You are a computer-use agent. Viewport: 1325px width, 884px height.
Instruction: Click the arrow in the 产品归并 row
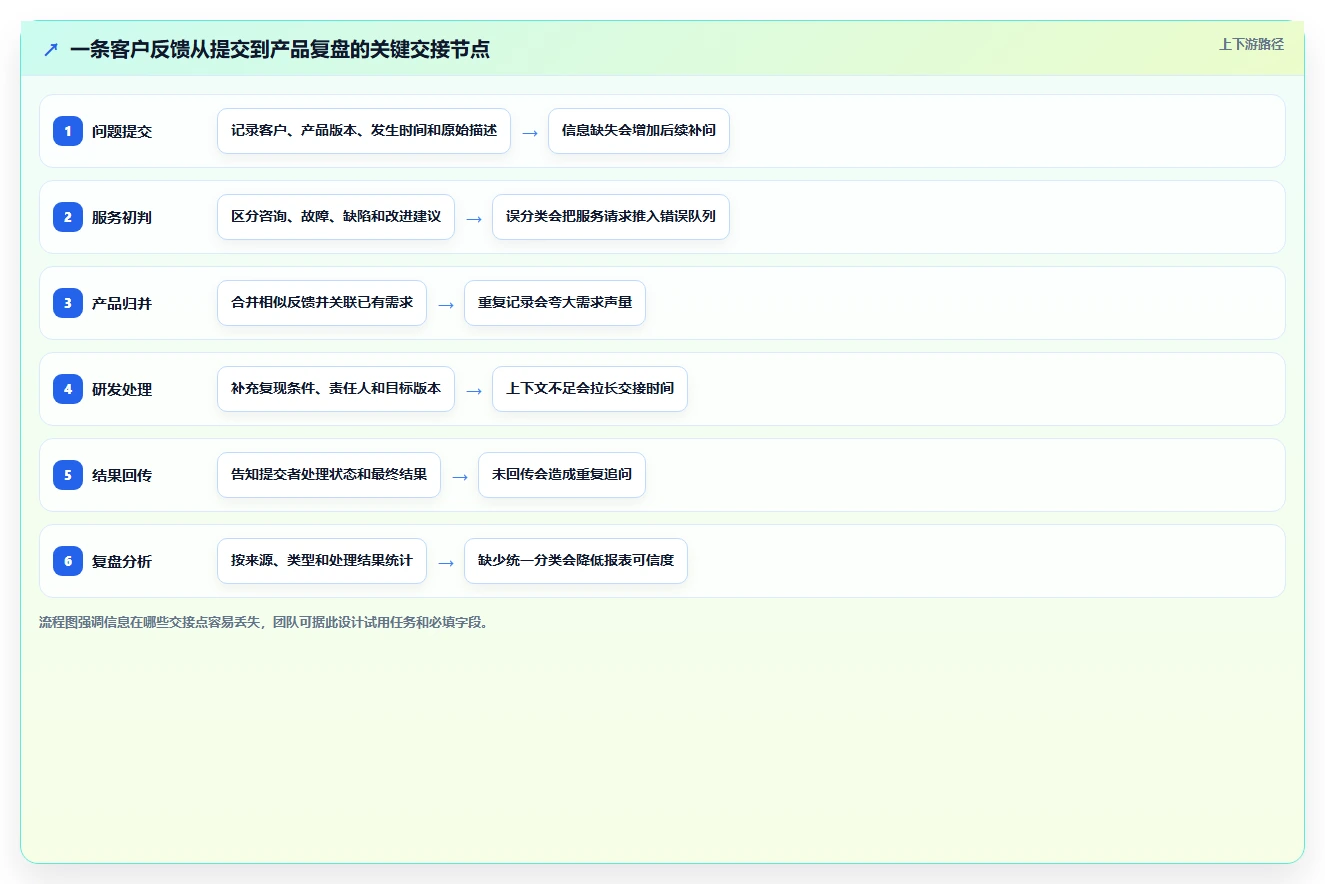(x=446, y=304)
